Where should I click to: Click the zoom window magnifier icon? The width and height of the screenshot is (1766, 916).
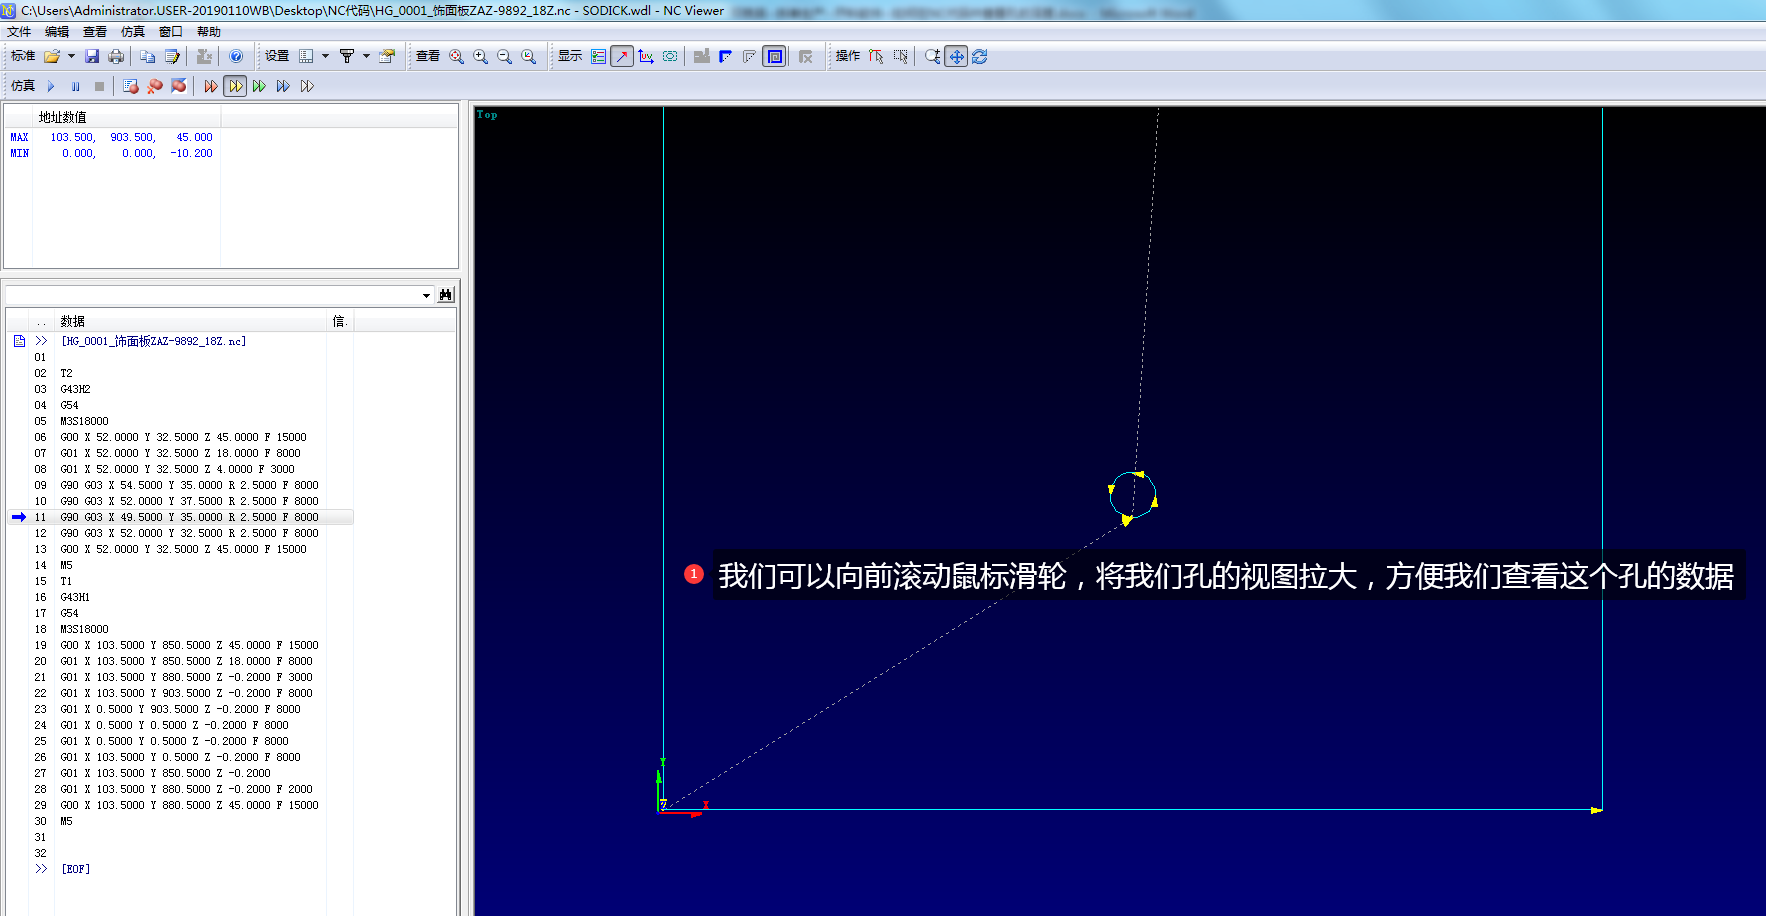point(529,57)
